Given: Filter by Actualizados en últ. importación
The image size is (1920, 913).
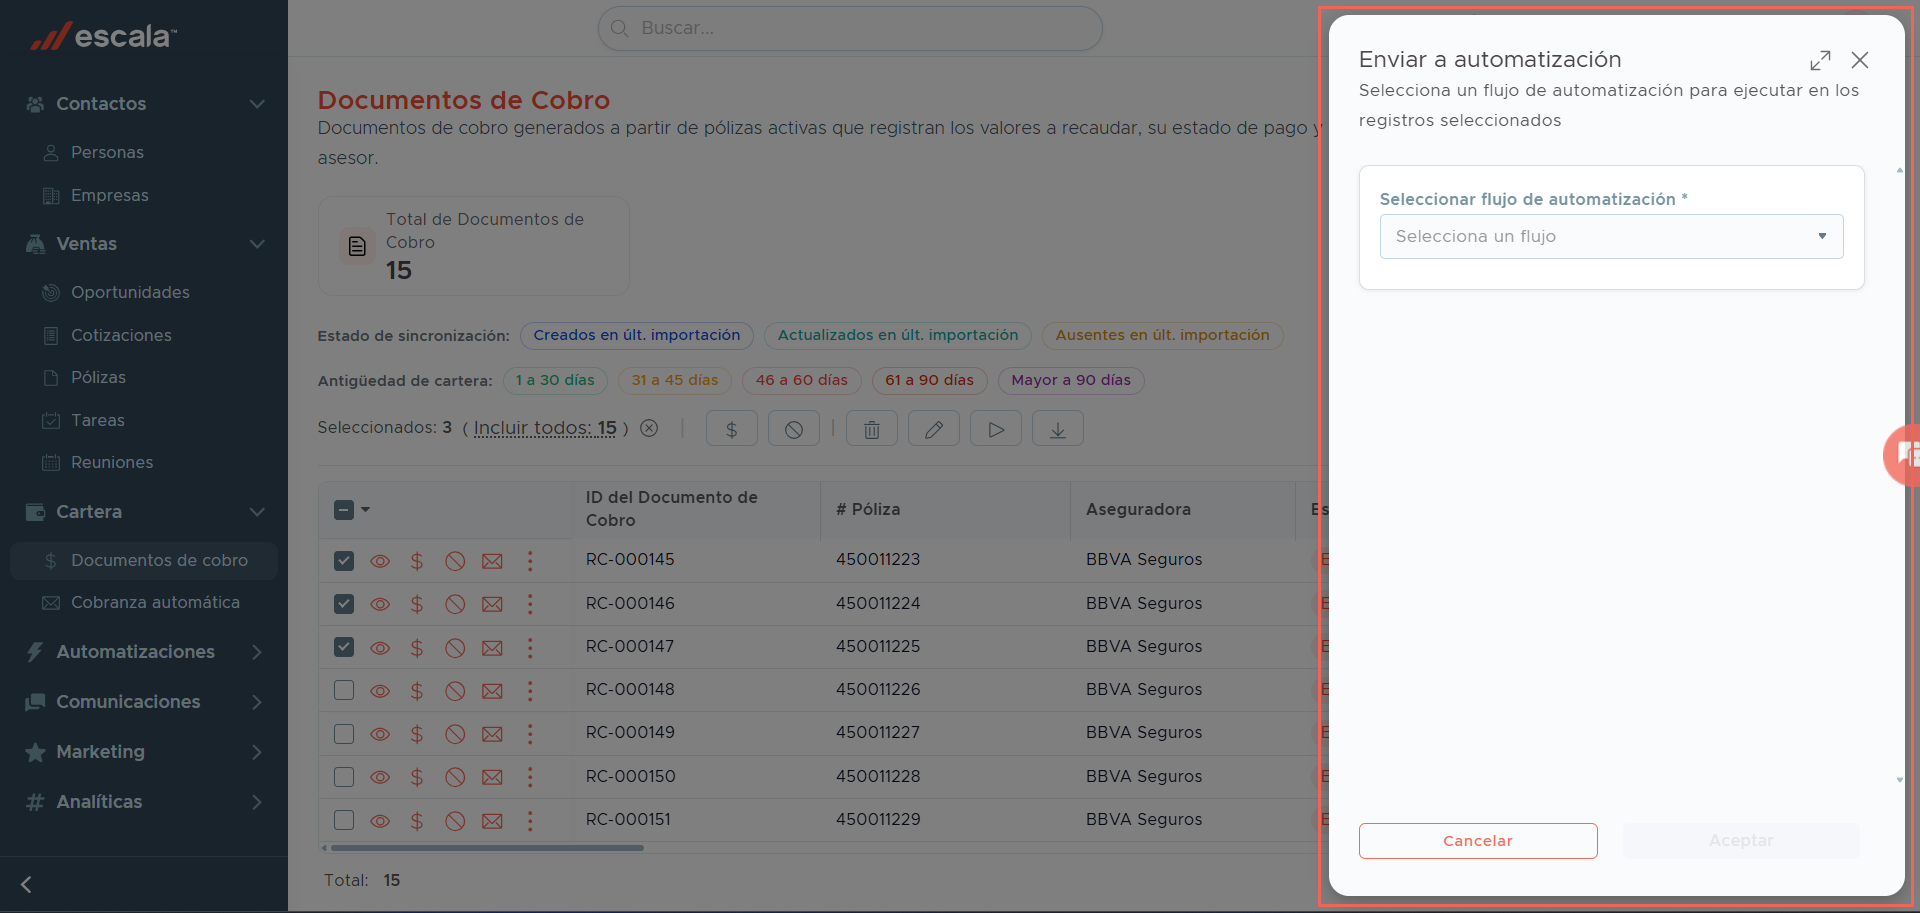Looking at the screenshot, I should click(898, 335).
